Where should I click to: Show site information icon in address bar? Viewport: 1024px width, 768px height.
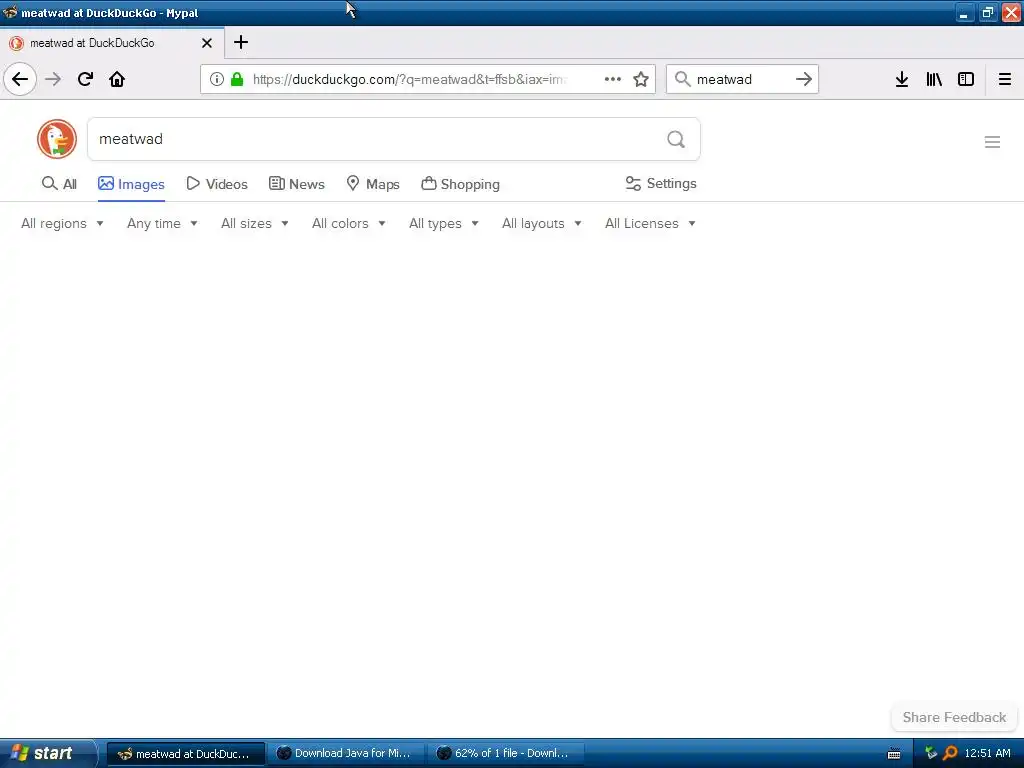(217, 79)
